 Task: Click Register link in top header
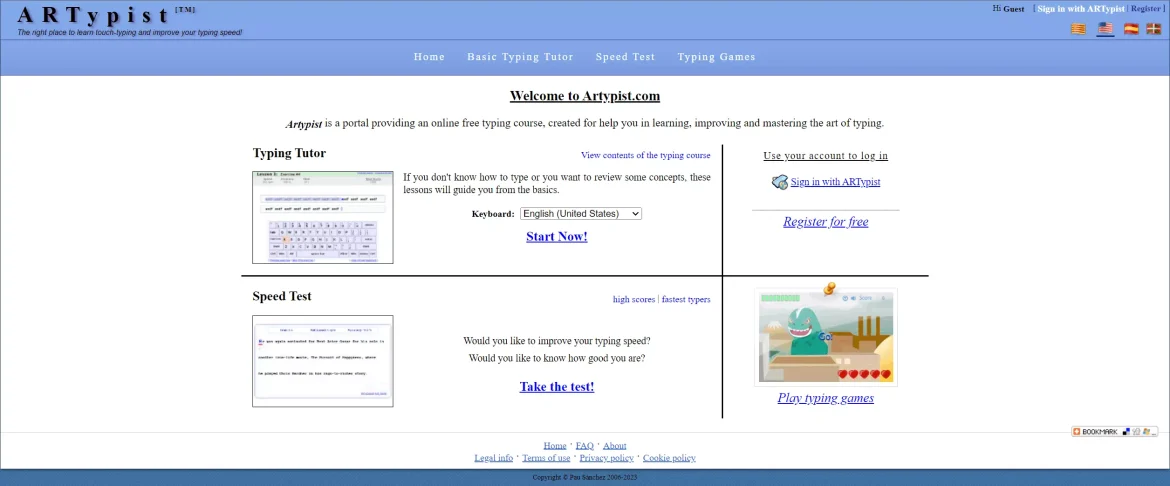click(x=1145, y=9)
